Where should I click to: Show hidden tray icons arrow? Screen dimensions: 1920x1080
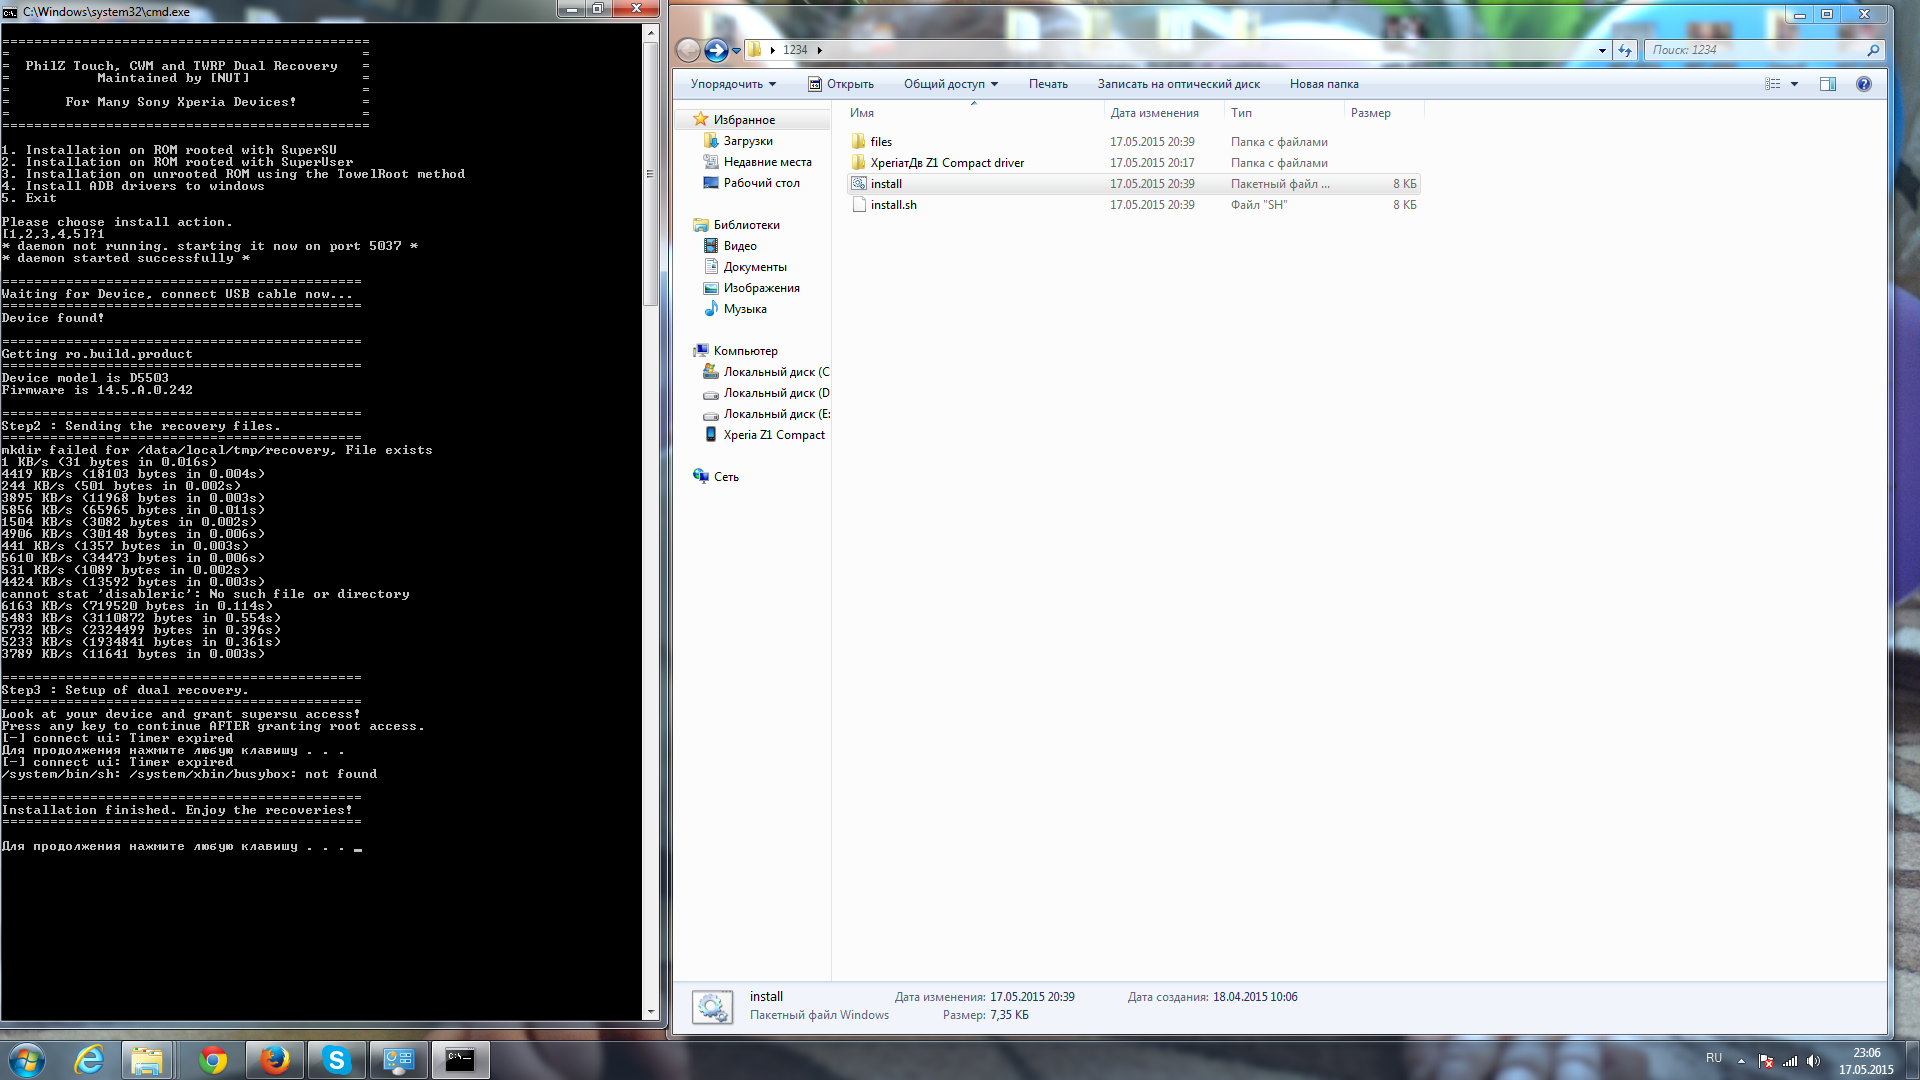coord(1741,1061)
